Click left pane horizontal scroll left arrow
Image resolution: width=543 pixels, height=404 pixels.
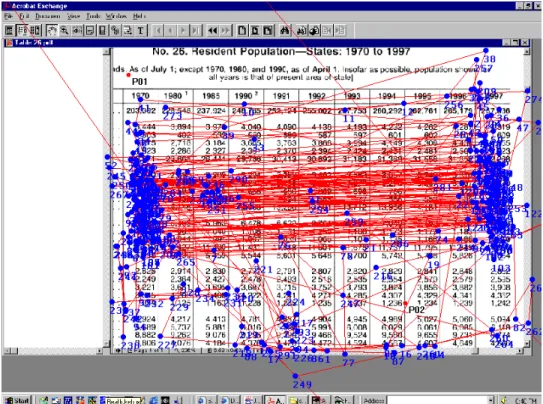(x=8, y=351)
